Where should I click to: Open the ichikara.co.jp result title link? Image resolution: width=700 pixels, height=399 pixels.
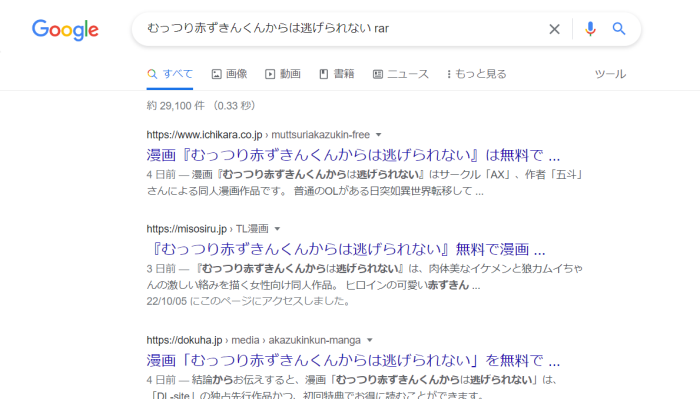point(353,155)
